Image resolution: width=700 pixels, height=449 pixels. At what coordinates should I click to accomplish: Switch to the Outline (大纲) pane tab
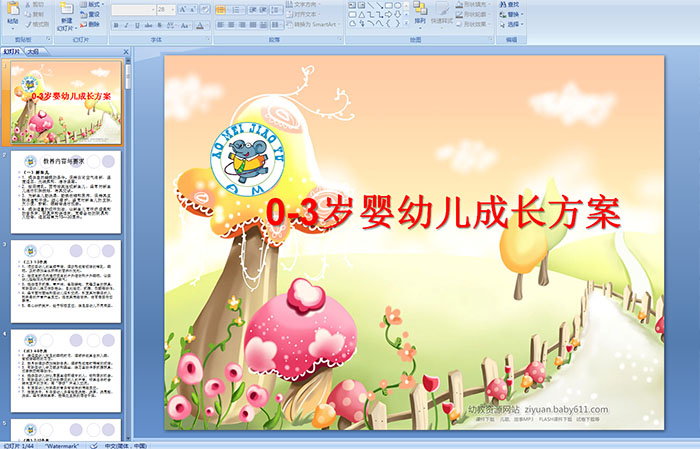coord(33,52)
